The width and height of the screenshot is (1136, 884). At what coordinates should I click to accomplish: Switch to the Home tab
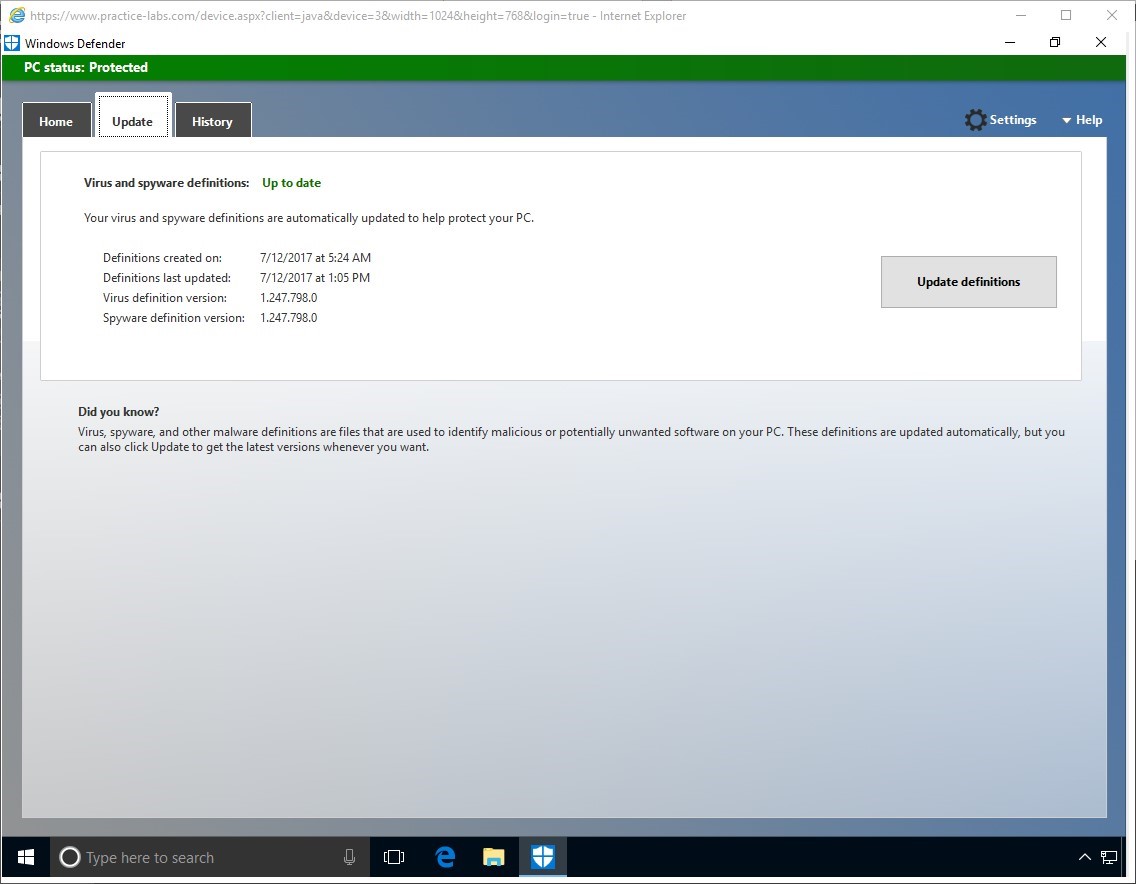pyautogui.click(x=56, y=121)
